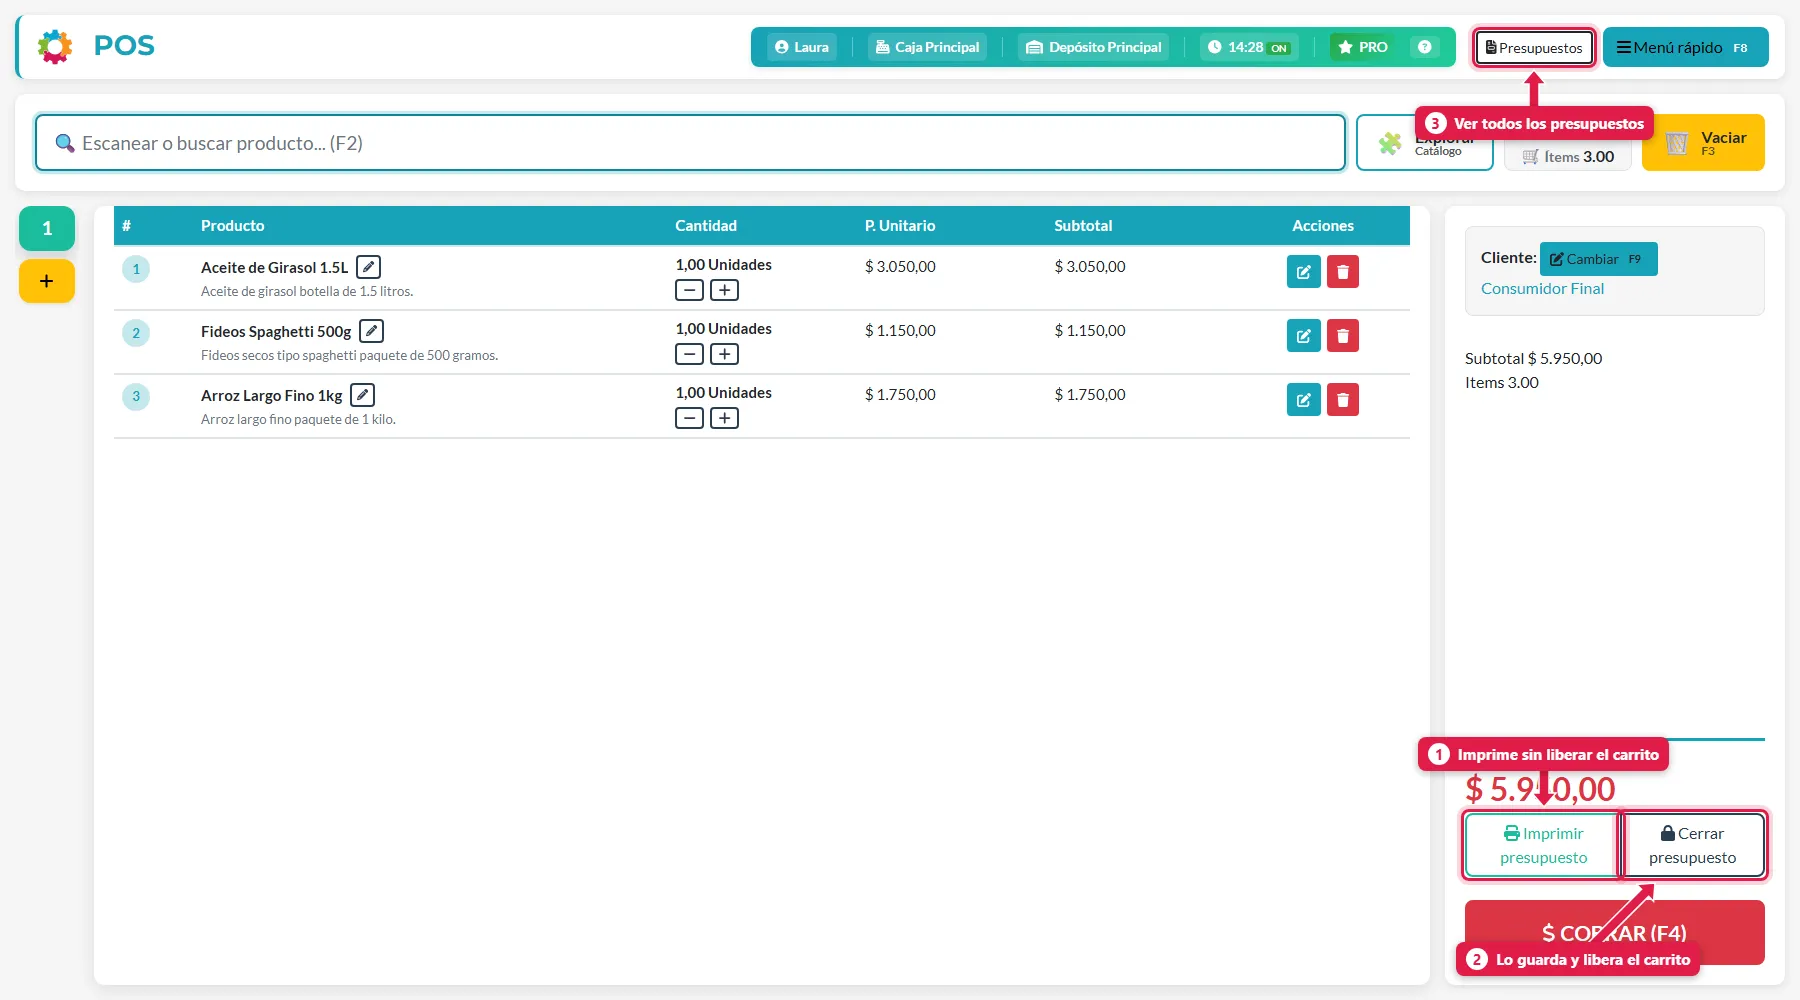Image resolution: width=1800 pixels, height=1000 pixels.
Task: Open the help question mark icon
Action: pos(1425,47)
